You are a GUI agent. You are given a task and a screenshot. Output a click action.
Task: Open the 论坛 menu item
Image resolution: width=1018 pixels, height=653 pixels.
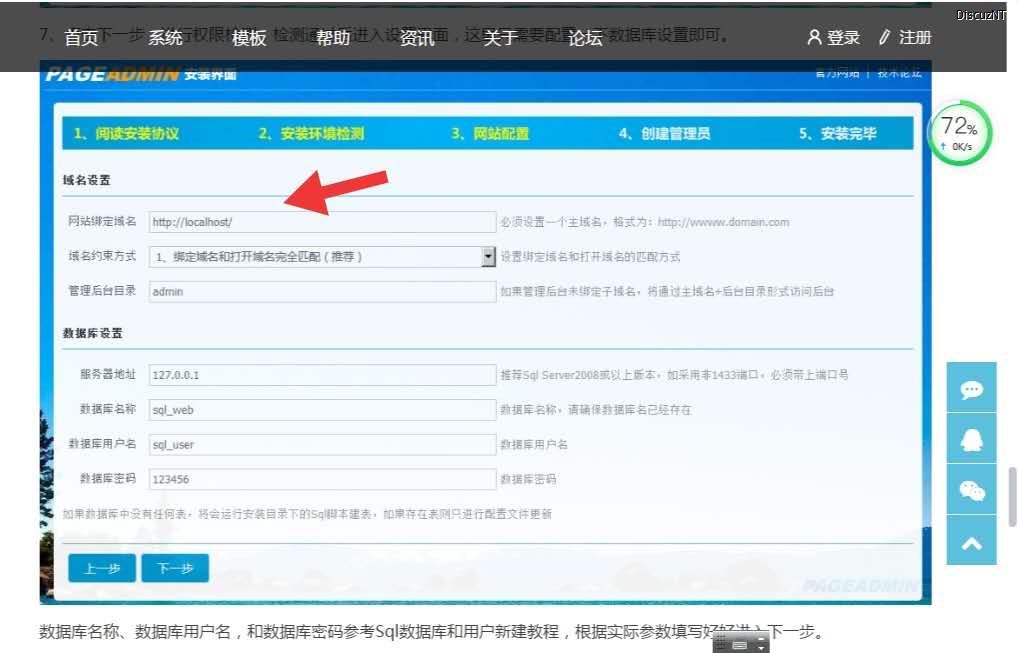click(585, 38)
